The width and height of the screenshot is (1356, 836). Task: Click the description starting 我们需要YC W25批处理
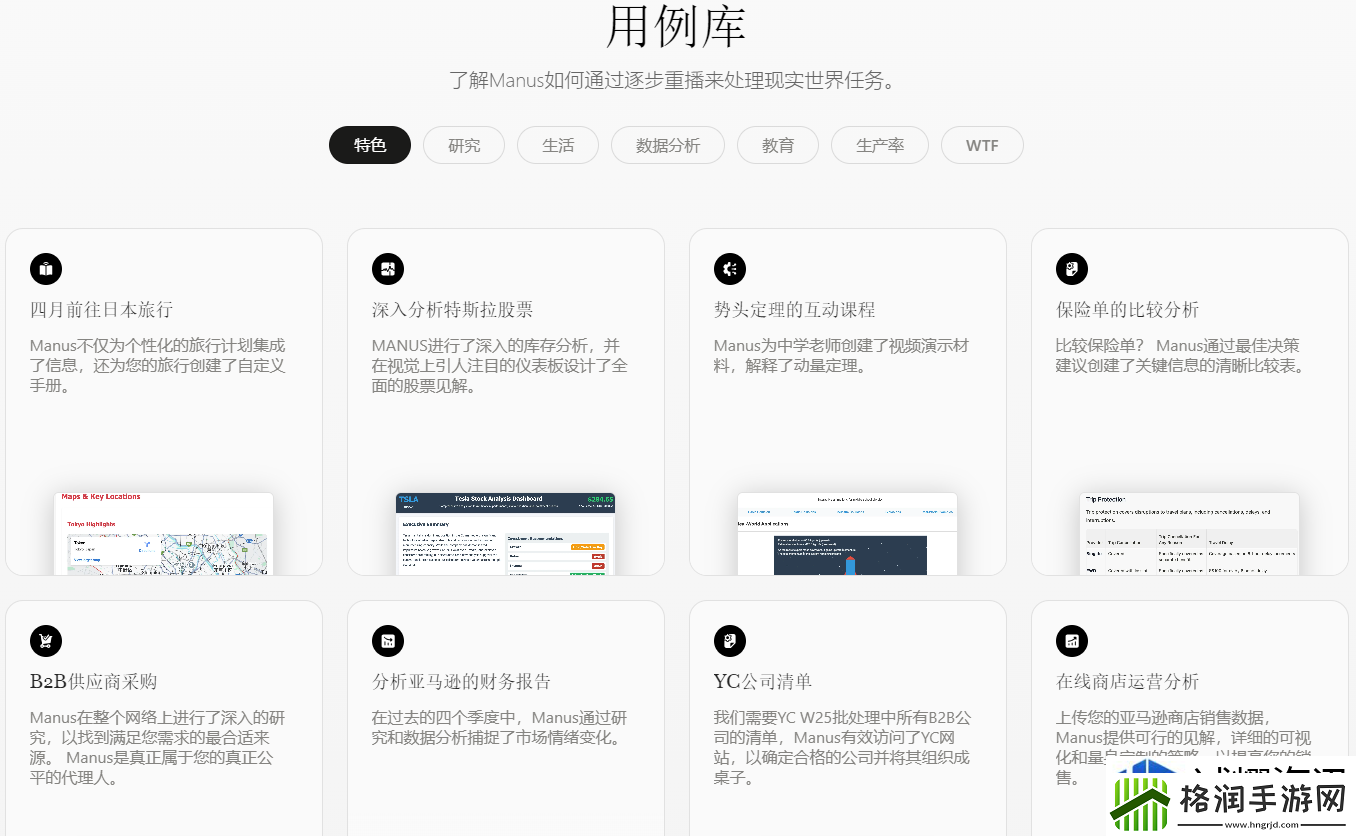(842, 748)
